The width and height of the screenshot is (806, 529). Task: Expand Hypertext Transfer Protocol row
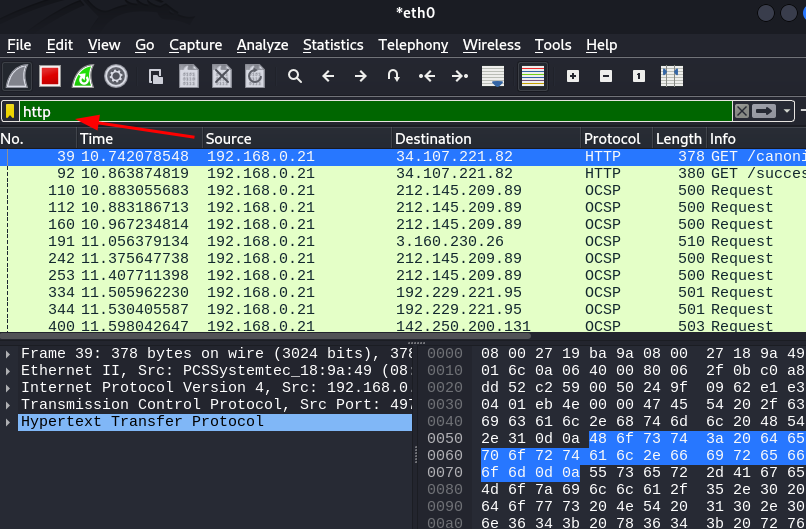tap(8, 422)
